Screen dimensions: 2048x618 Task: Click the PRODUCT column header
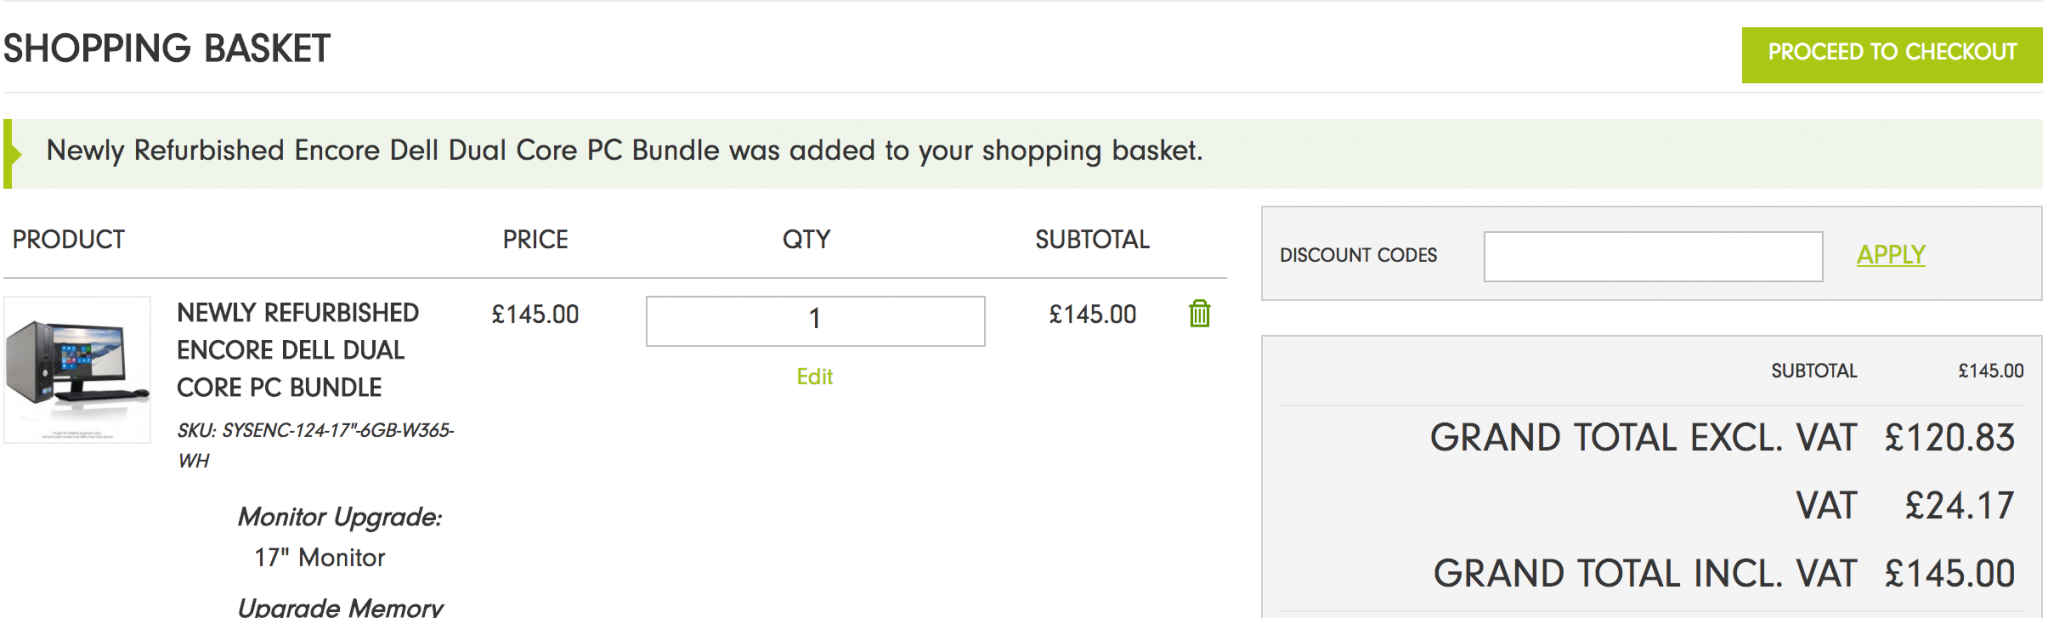[68, 240]
